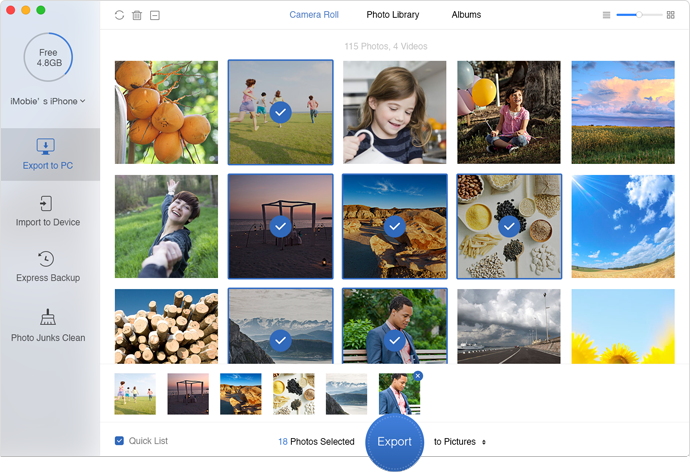Select Import to Device in sidebar
This screenshot has height=472, width=690.
[48, 212]
